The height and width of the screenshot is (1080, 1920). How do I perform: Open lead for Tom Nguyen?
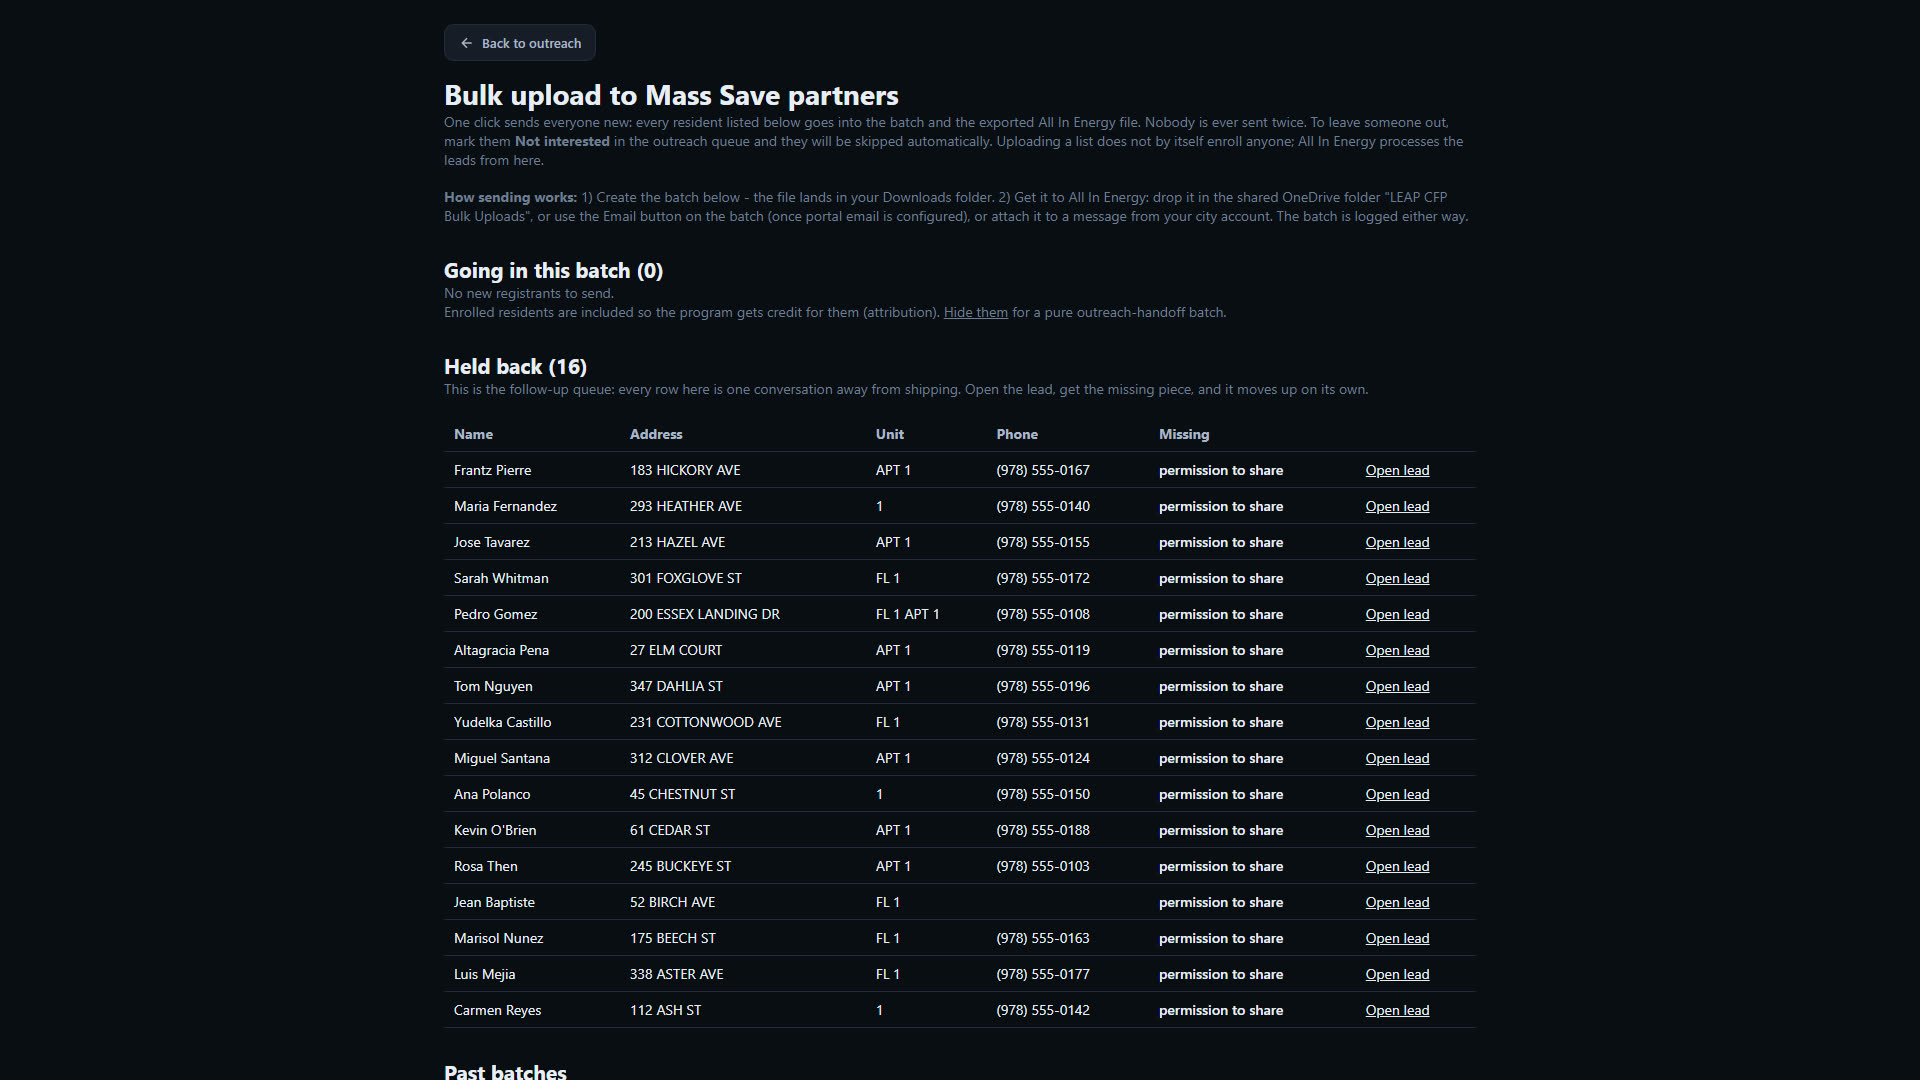(x=1397, y=686)
